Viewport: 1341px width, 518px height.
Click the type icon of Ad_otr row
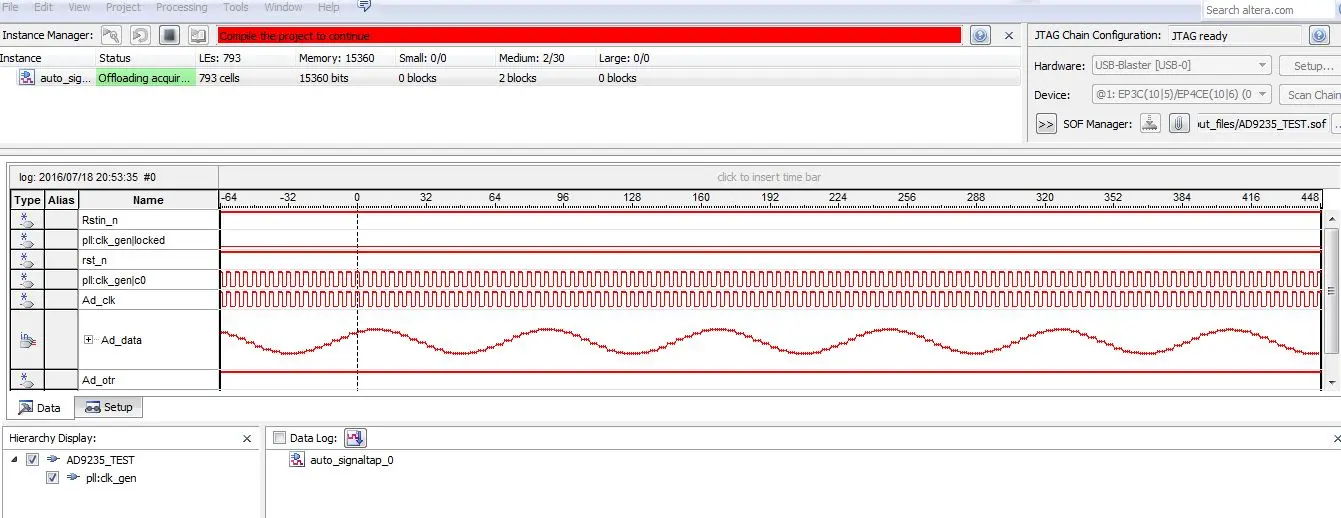[x=28, y=380]
